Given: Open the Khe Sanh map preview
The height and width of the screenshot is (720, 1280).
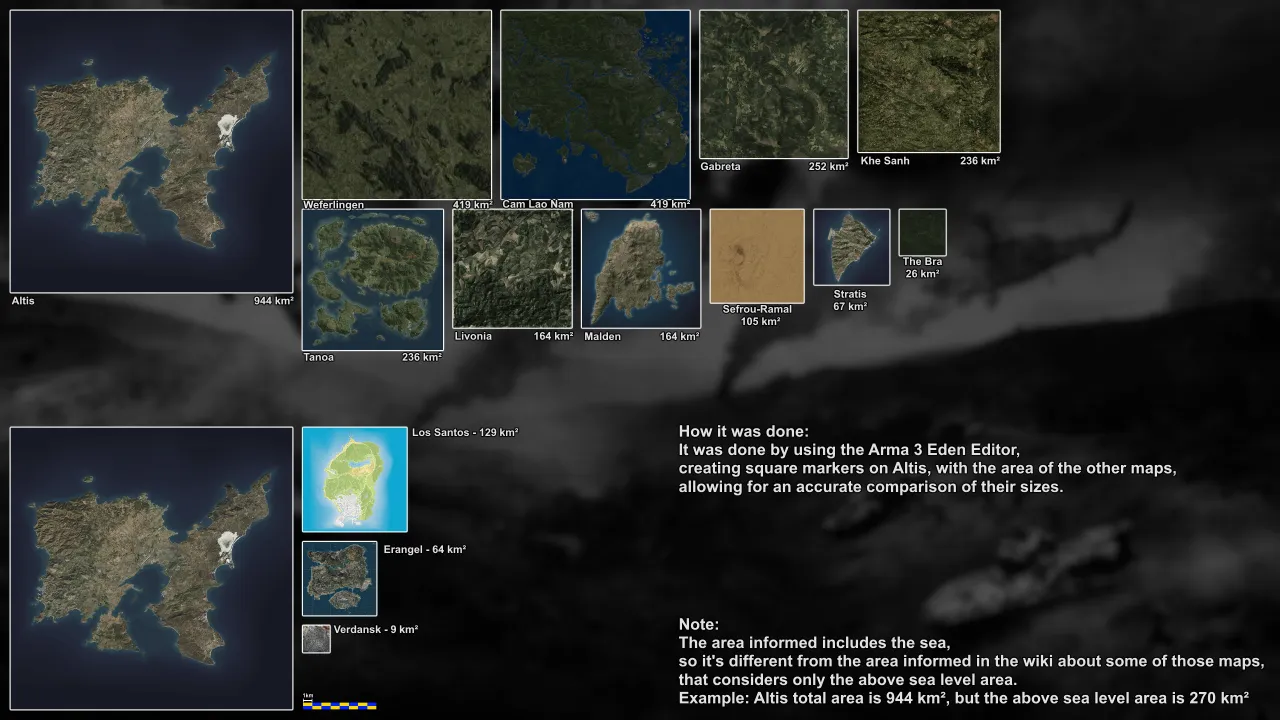Looking at the screenshot, I should [x=928, y=80].
